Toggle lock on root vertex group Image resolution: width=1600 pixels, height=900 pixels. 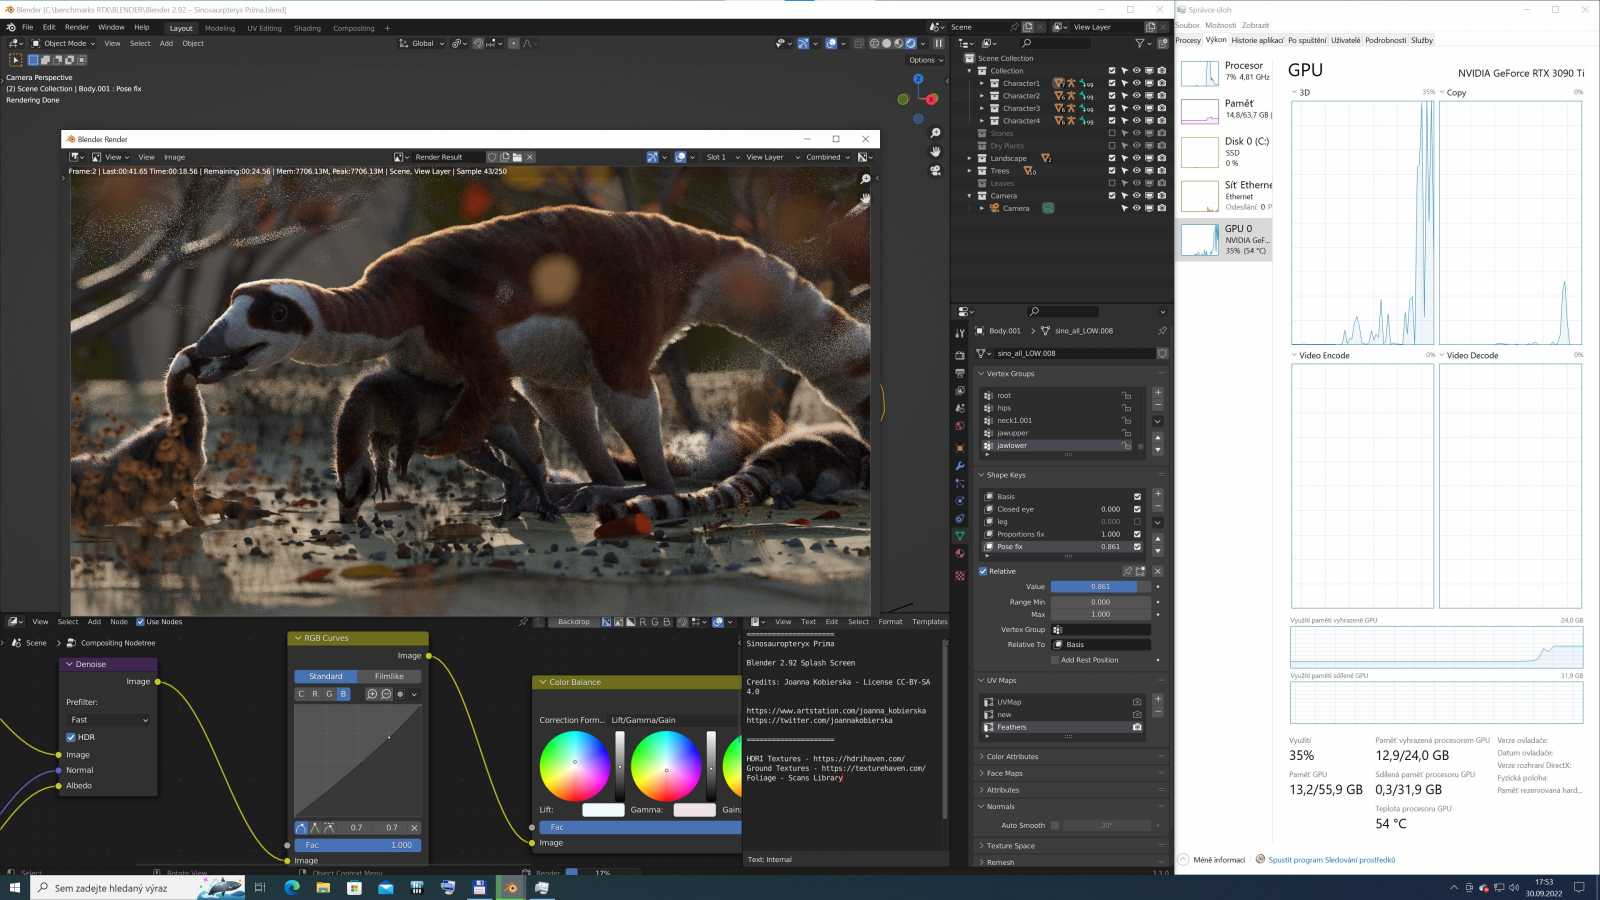point(1126,396)
